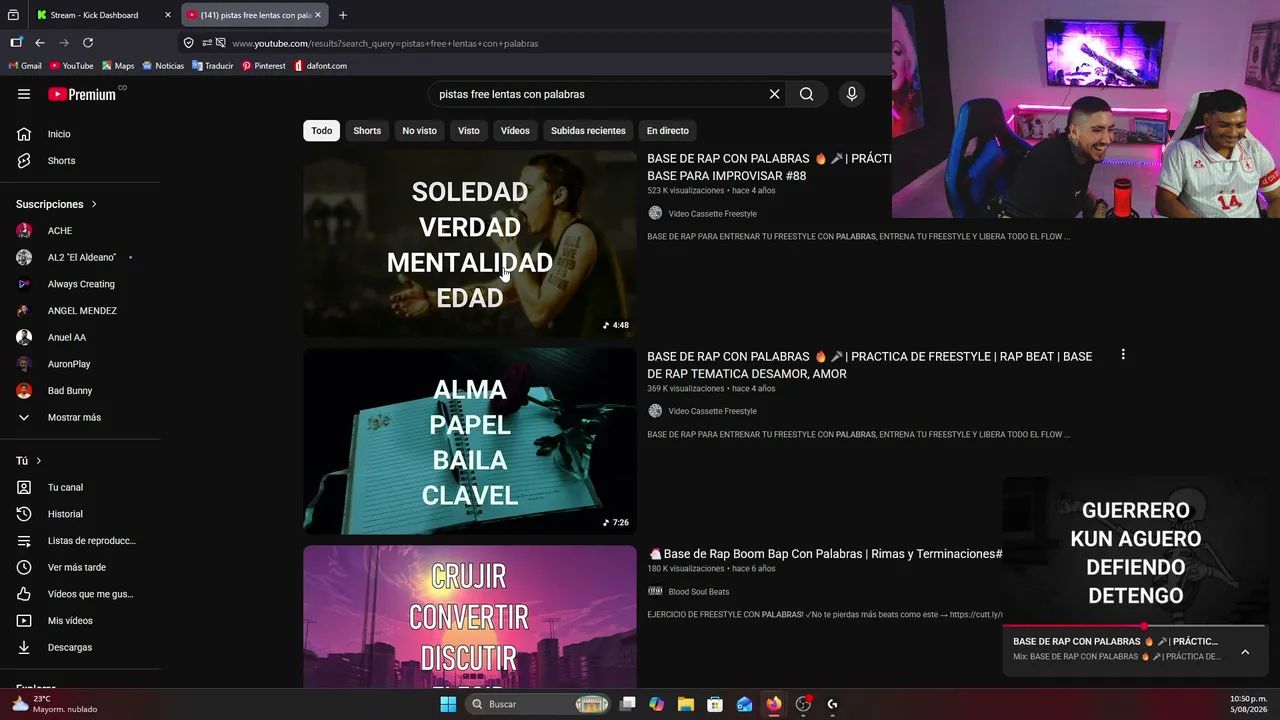Switch to Stream - Kick Dashboard tab

102,15
